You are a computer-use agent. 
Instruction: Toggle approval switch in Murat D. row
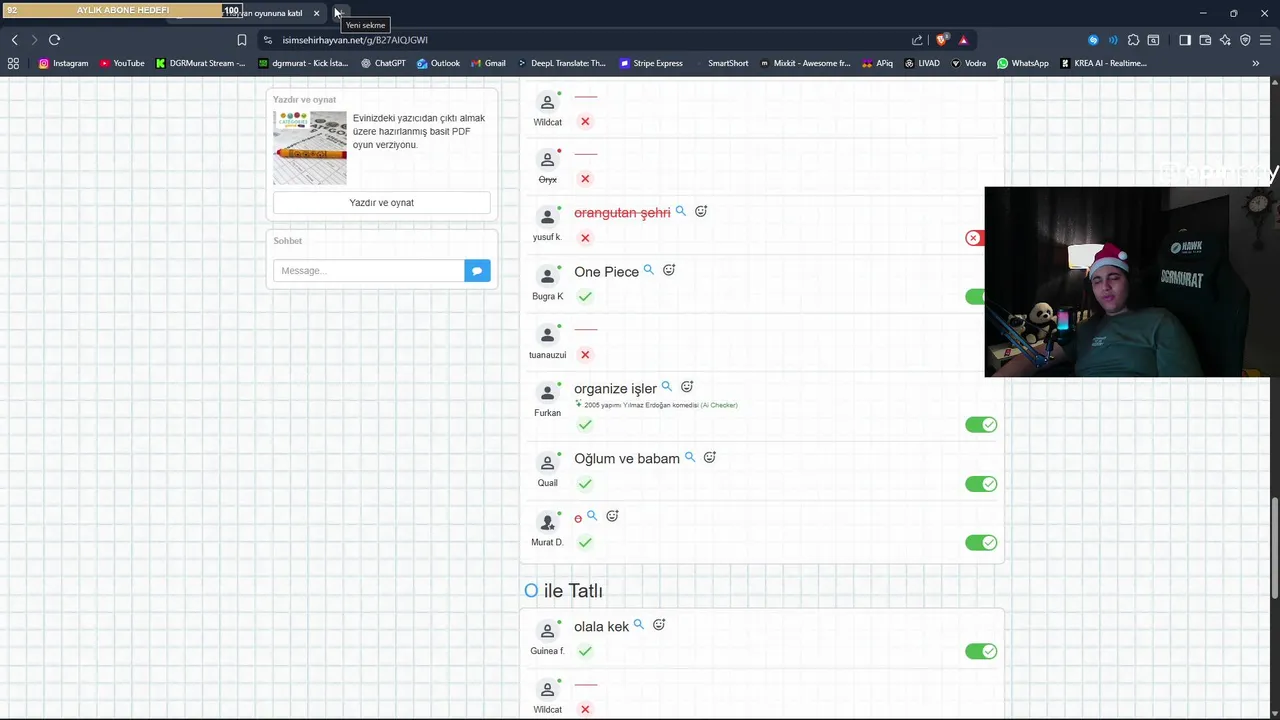(x=981, y=543)
